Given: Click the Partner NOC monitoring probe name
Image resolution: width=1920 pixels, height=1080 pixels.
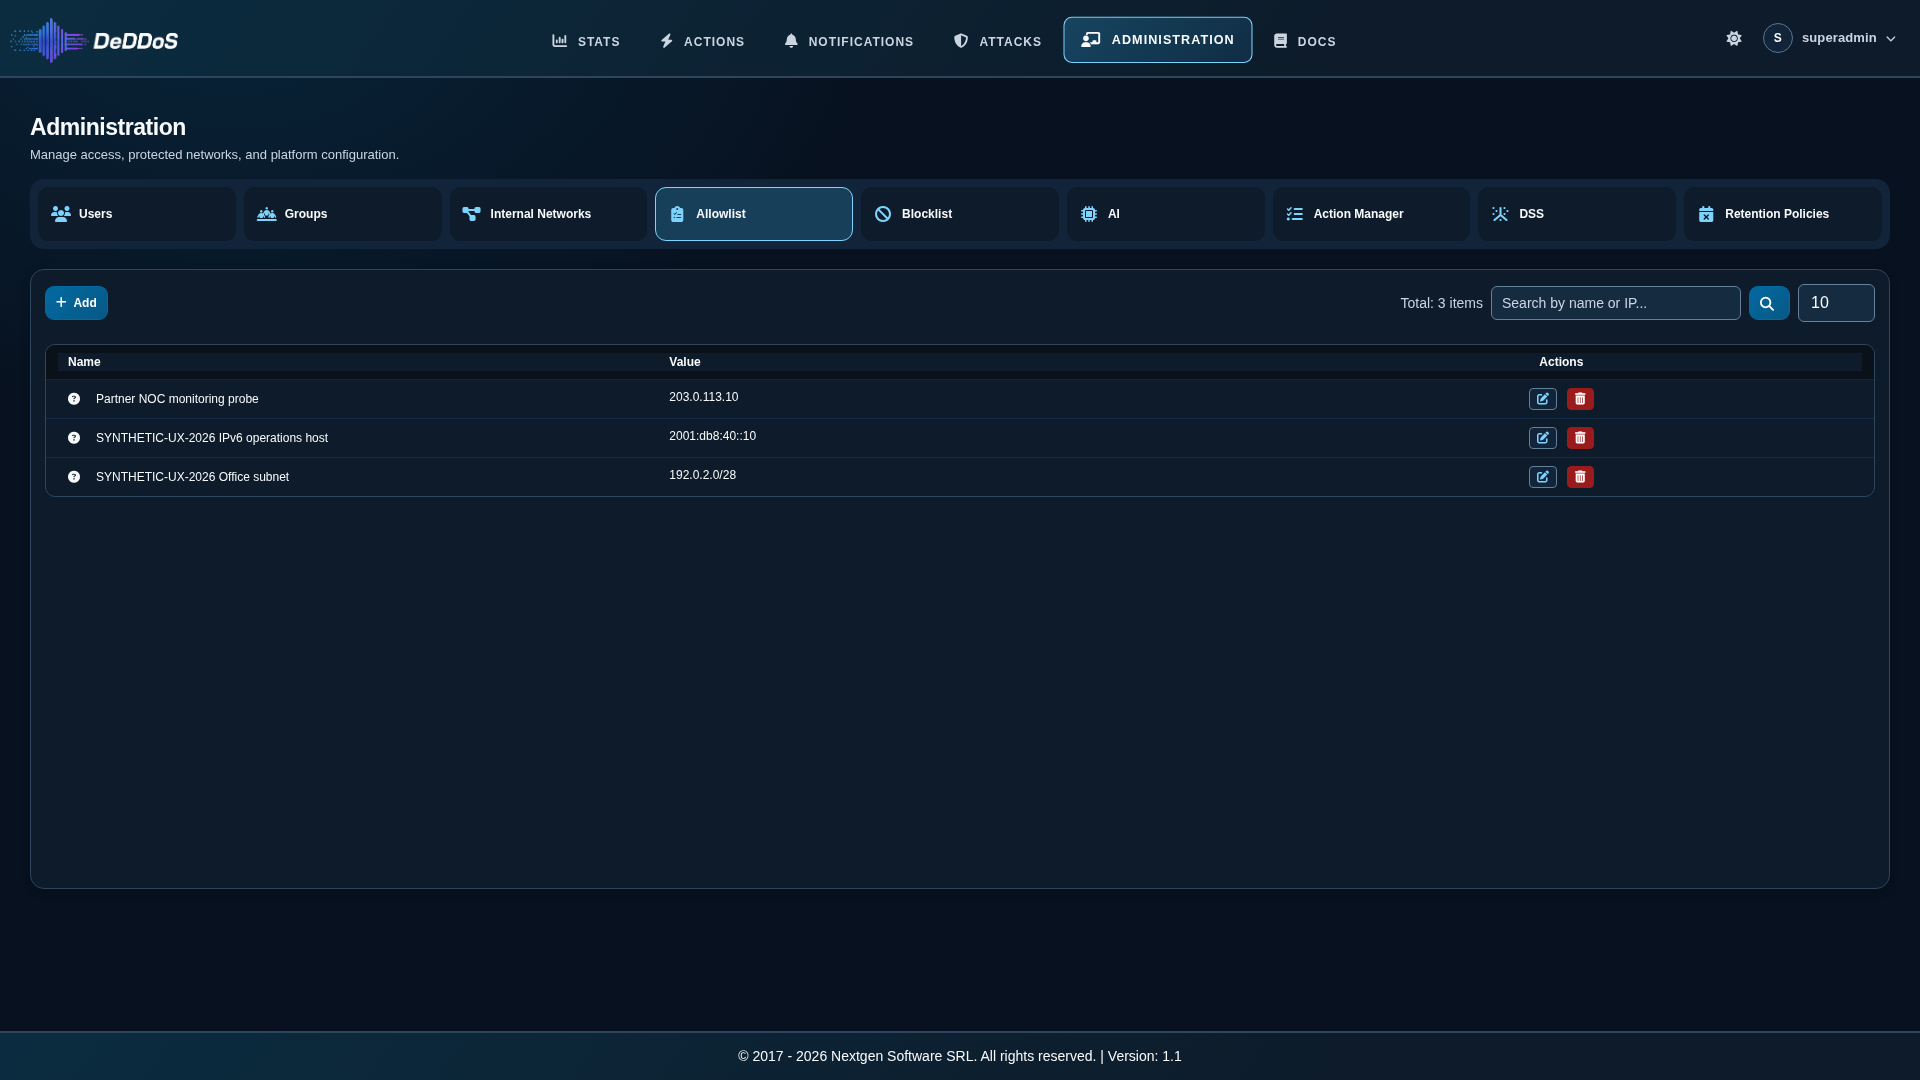Looking at the screenshot, I should point(177,399).
